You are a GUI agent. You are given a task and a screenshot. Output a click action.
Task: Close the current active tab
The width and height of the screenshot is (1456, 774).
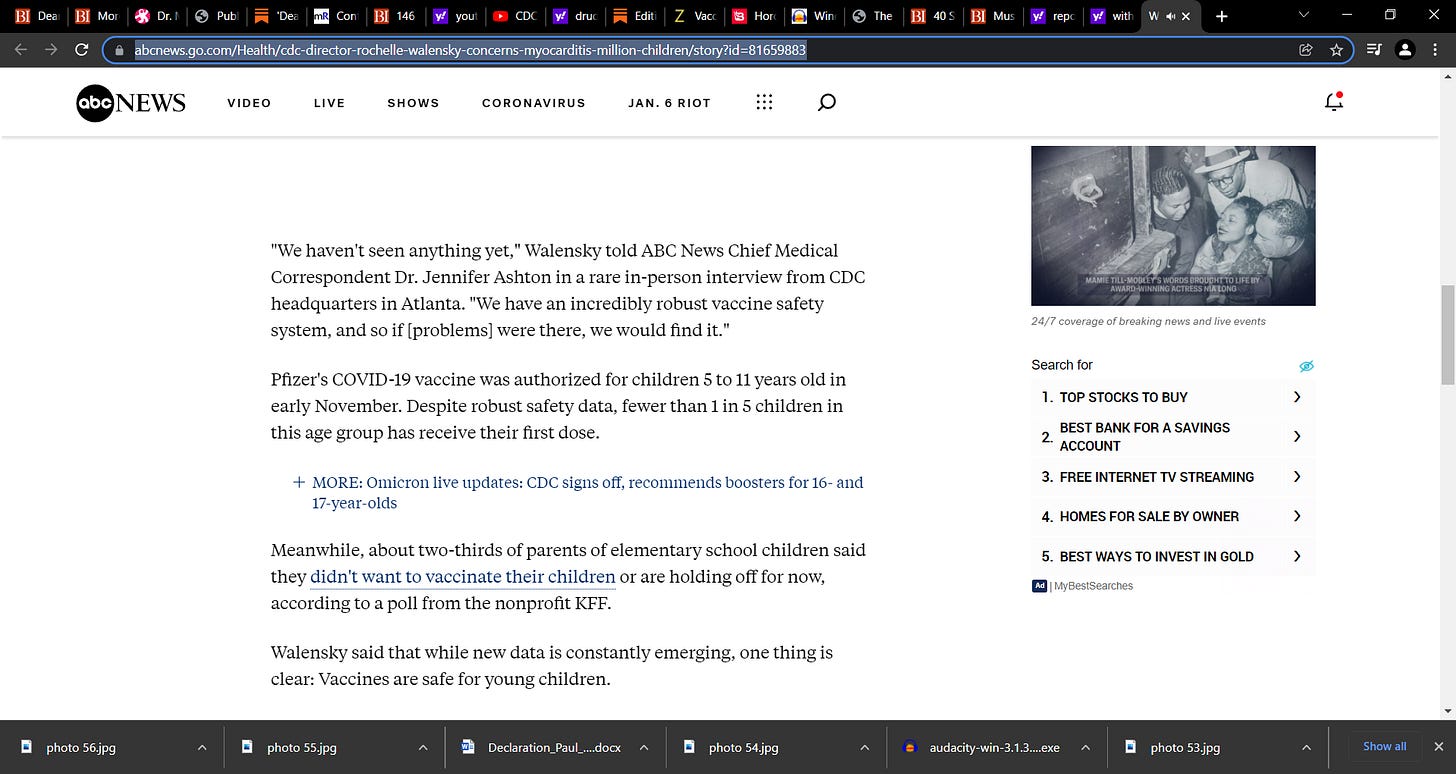coord(1186,16)
